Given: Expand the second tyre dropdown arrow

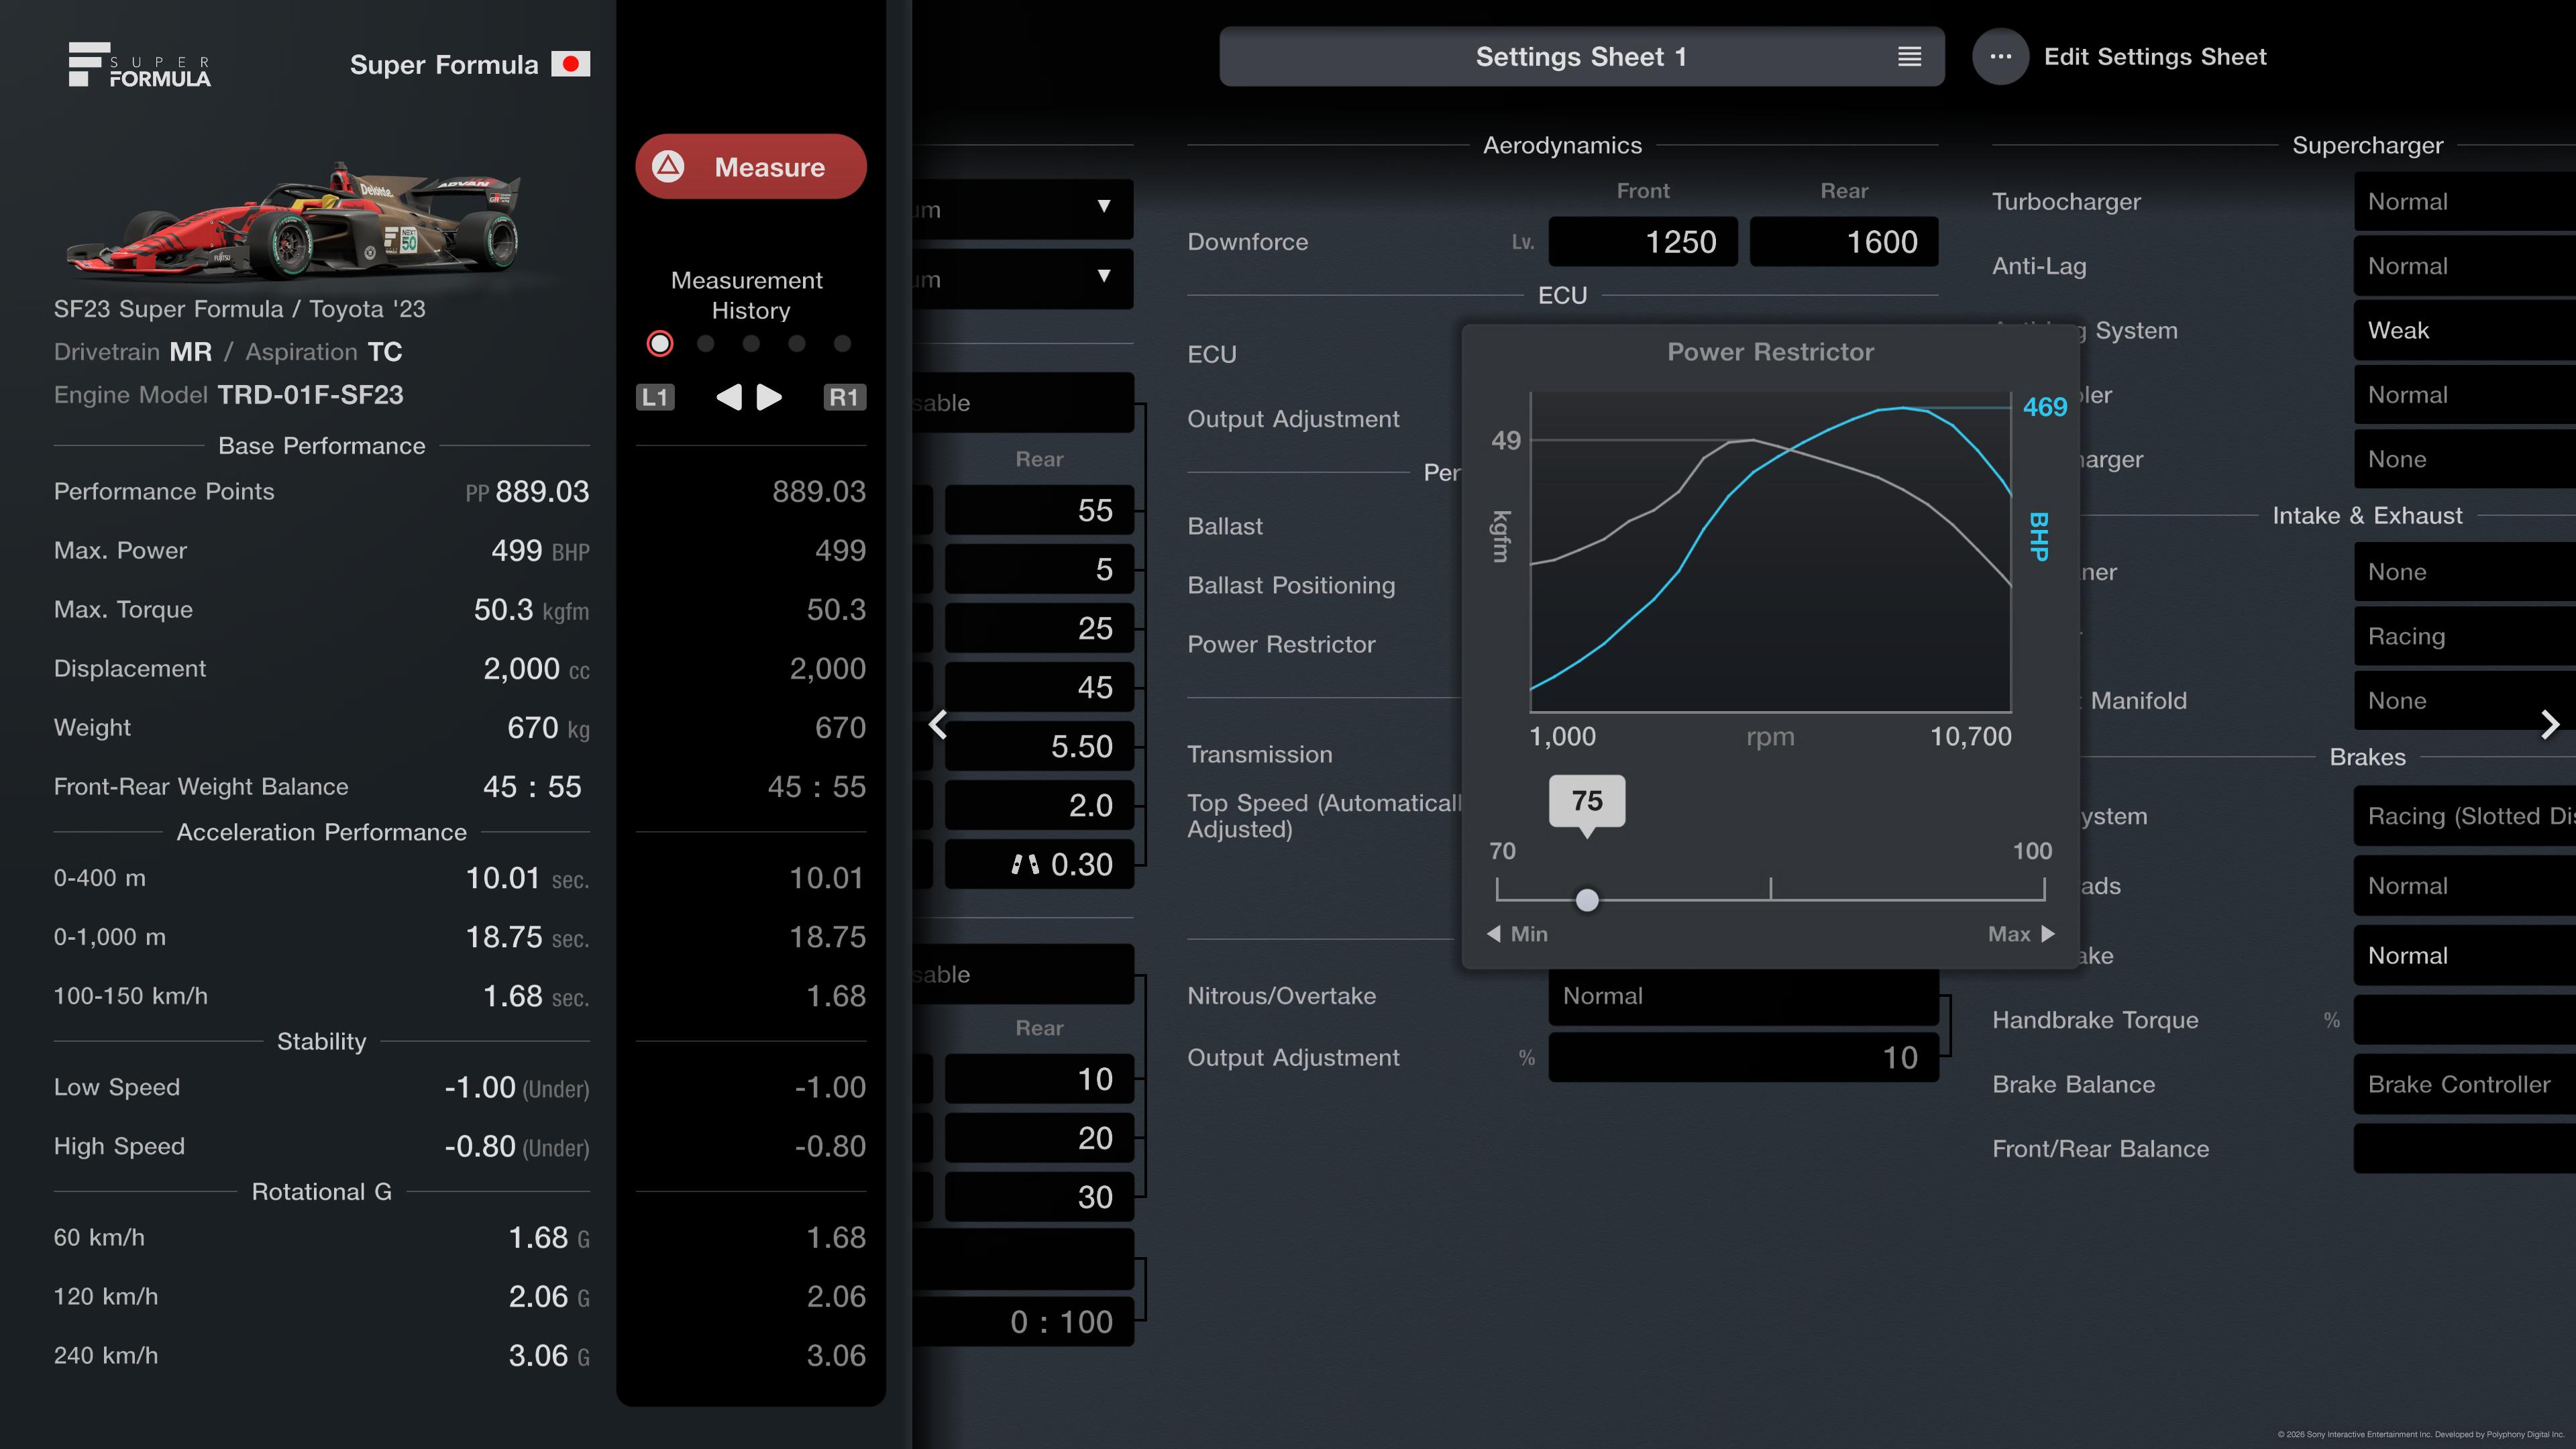Looking at the screenshot, I should (1103, 276).
